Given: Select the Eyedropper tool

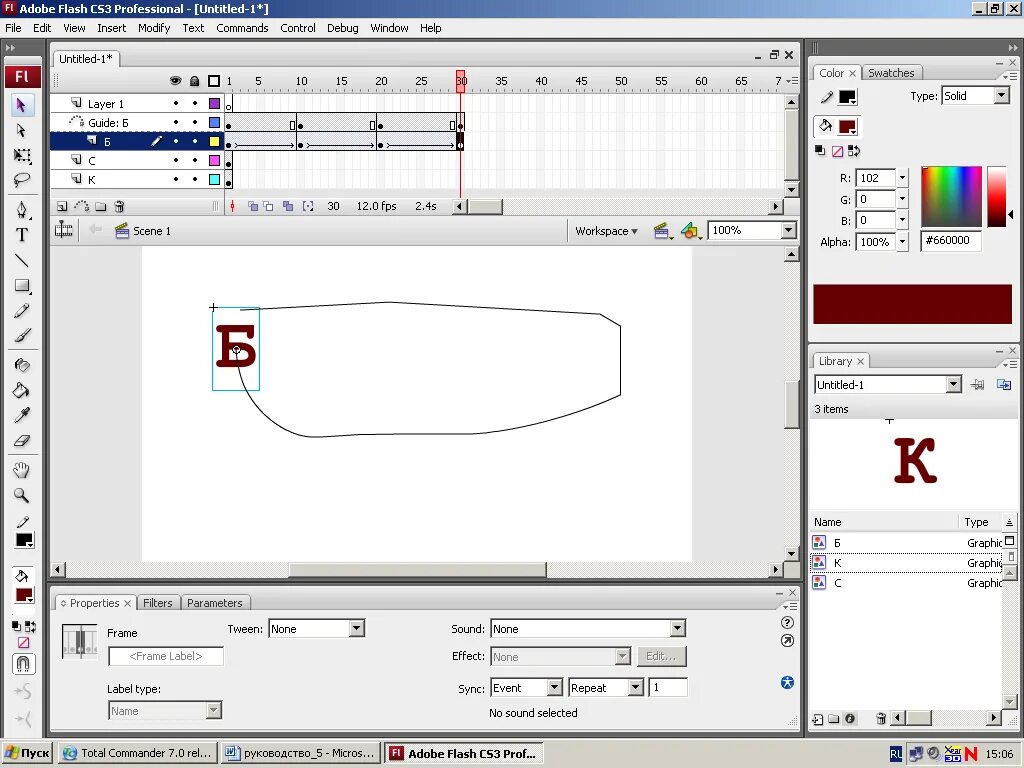Looking at the screenshot, I should 22,415.
